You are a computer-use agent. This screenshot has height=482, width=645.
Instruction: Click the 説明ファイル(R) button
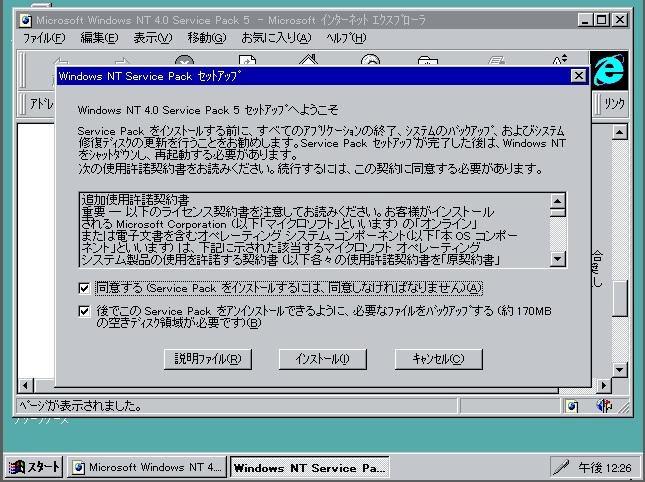[x=208, y=359]
